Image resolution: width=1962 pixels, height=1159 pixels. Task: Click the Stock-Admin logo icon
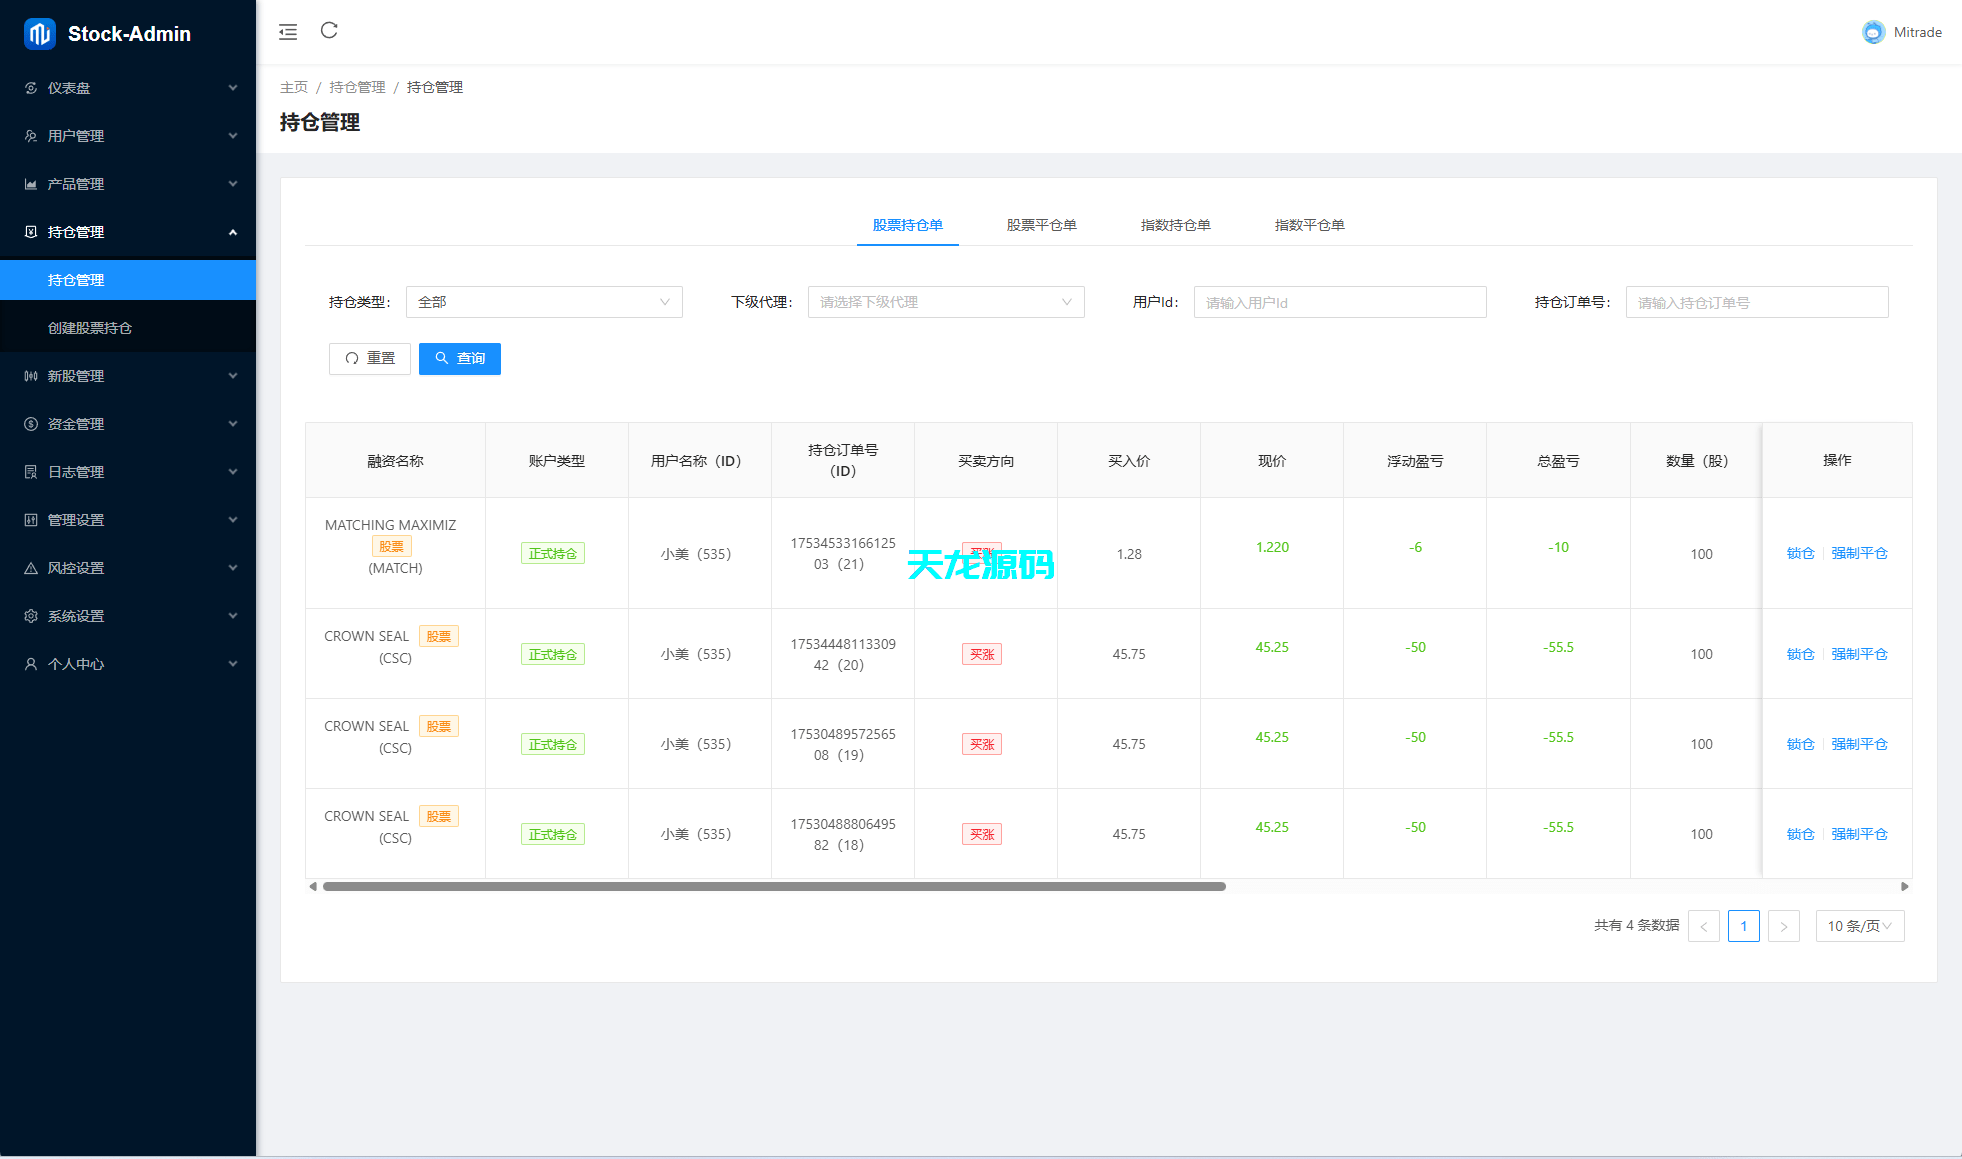(x=39, y=34)
